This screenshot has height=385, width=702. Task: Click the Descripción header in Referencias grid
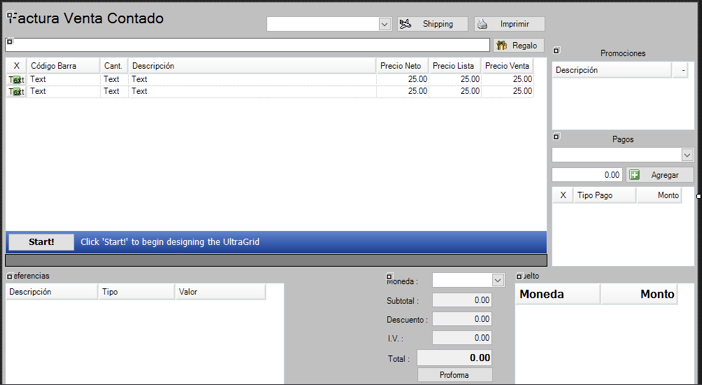pyautogui.click(x=52, y=292)
